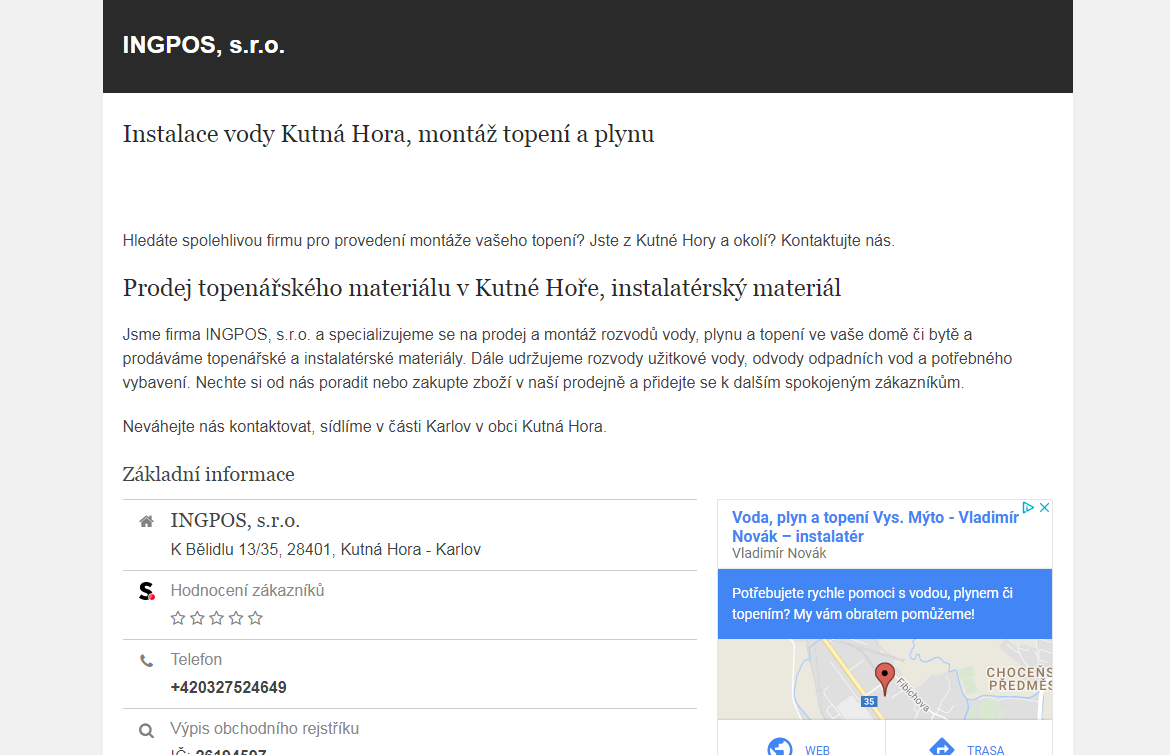
Task: Select the fourth rating star
Action: [236, 618]
